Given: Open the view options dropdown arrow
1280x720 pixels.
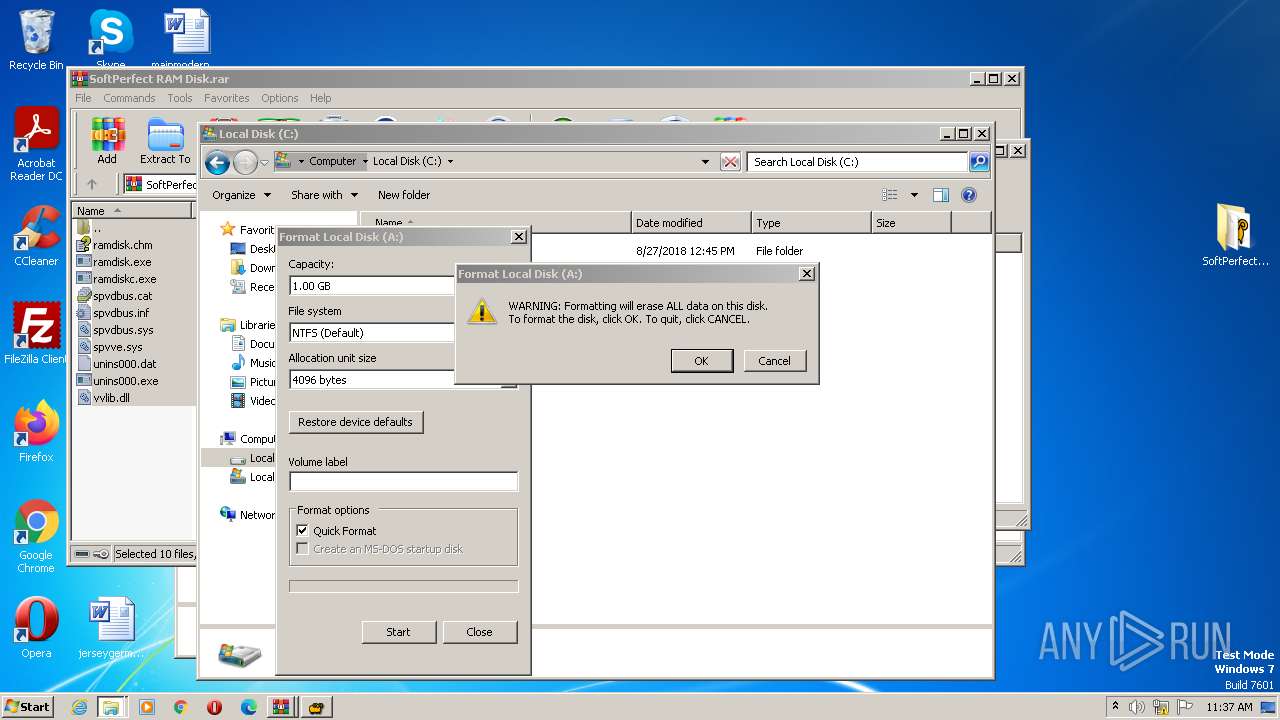Looking at the screenshot, I should (914, 195).
